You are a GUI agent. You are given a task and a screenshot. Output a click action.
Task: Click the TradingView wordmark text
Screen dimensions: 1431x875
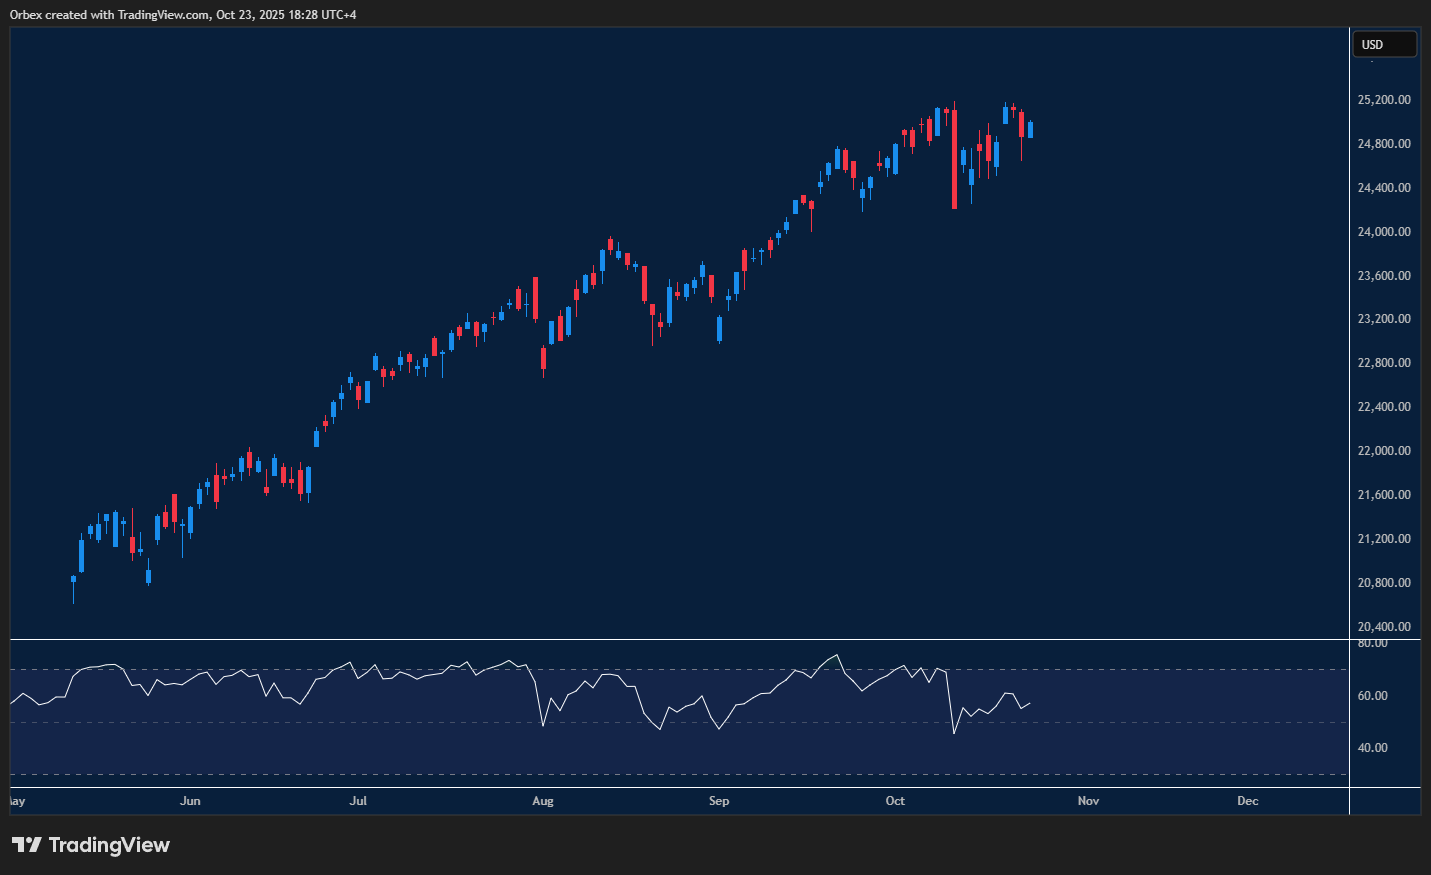[x=109, y=845]
